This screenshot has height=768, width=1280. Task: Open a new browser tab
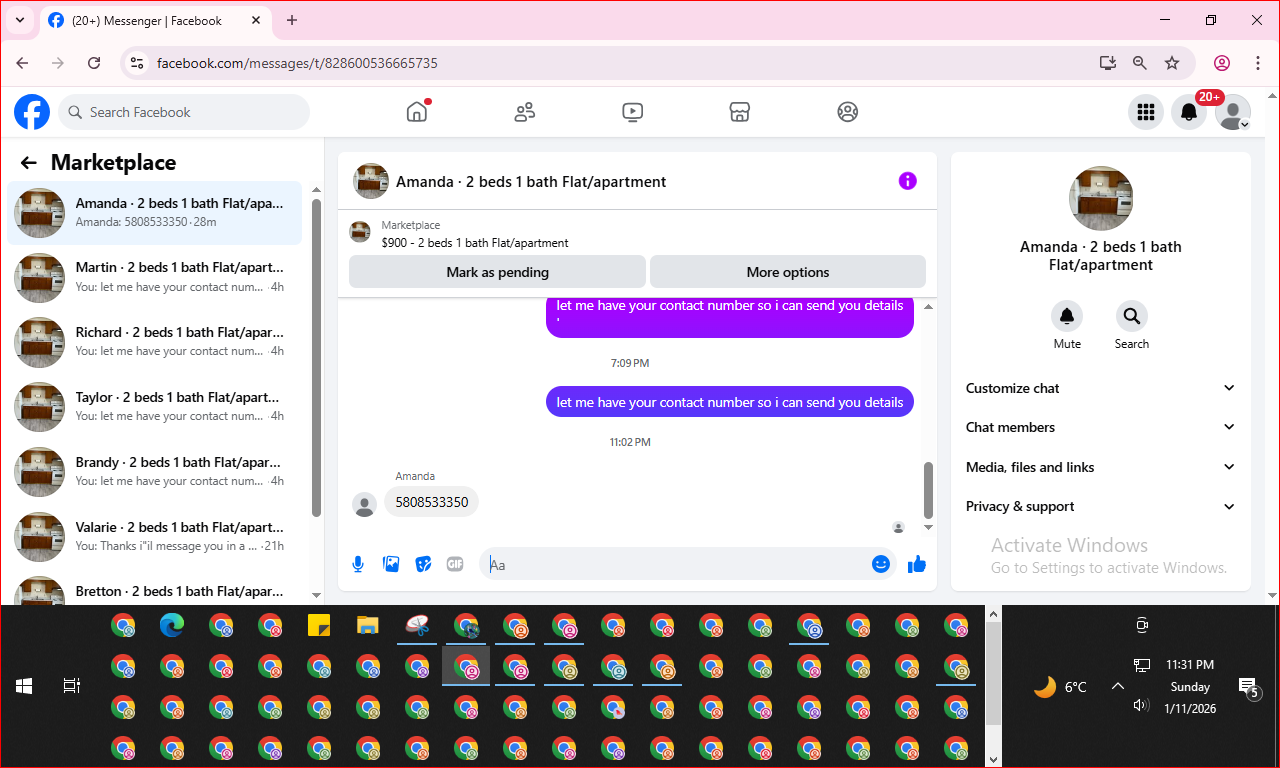point(292,20)
